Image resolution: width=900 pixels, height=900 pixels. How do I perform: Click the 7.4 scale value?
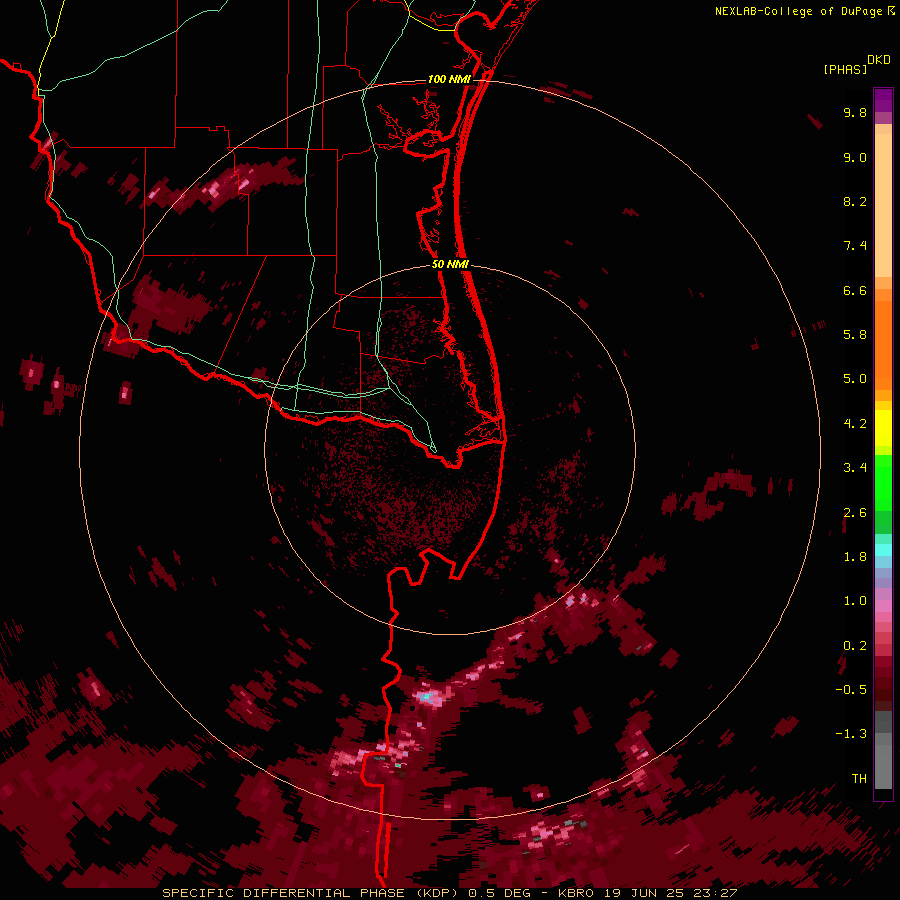855,246
